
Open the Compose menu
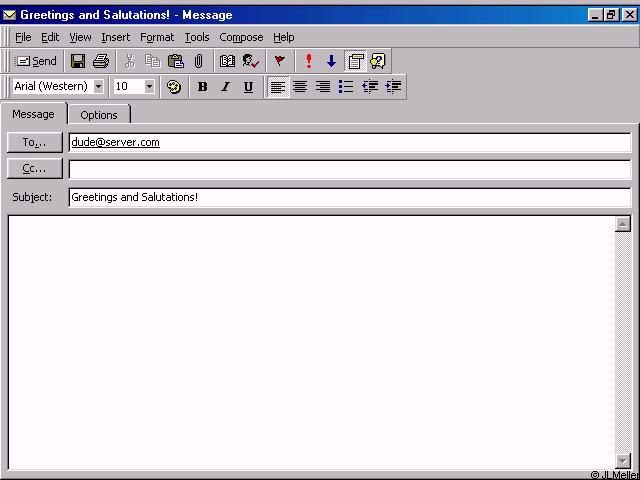[241, 38]
